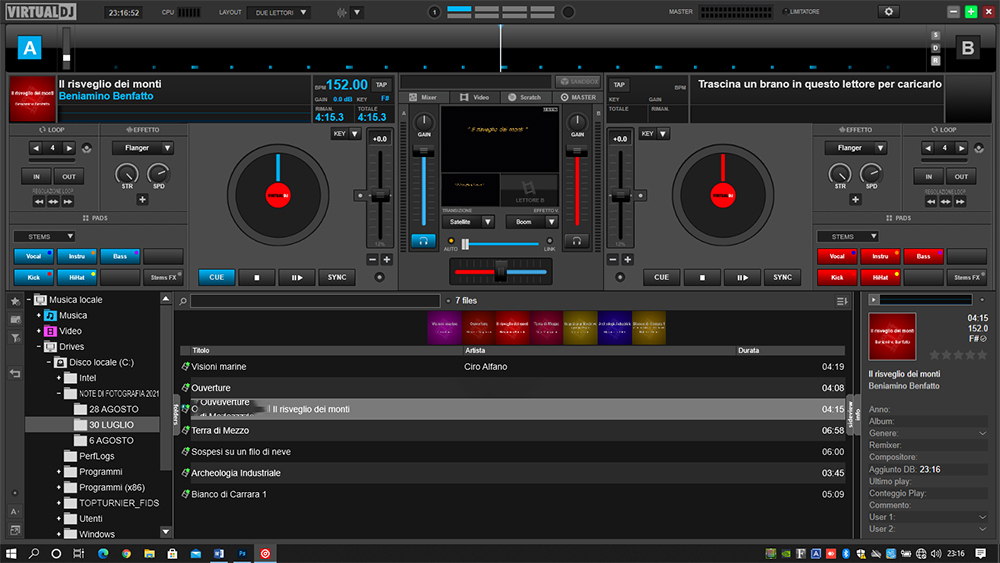This screenshot has width=1000, height=563.
Task: Click the search magnifier in browser
Action: click(183, 301)
